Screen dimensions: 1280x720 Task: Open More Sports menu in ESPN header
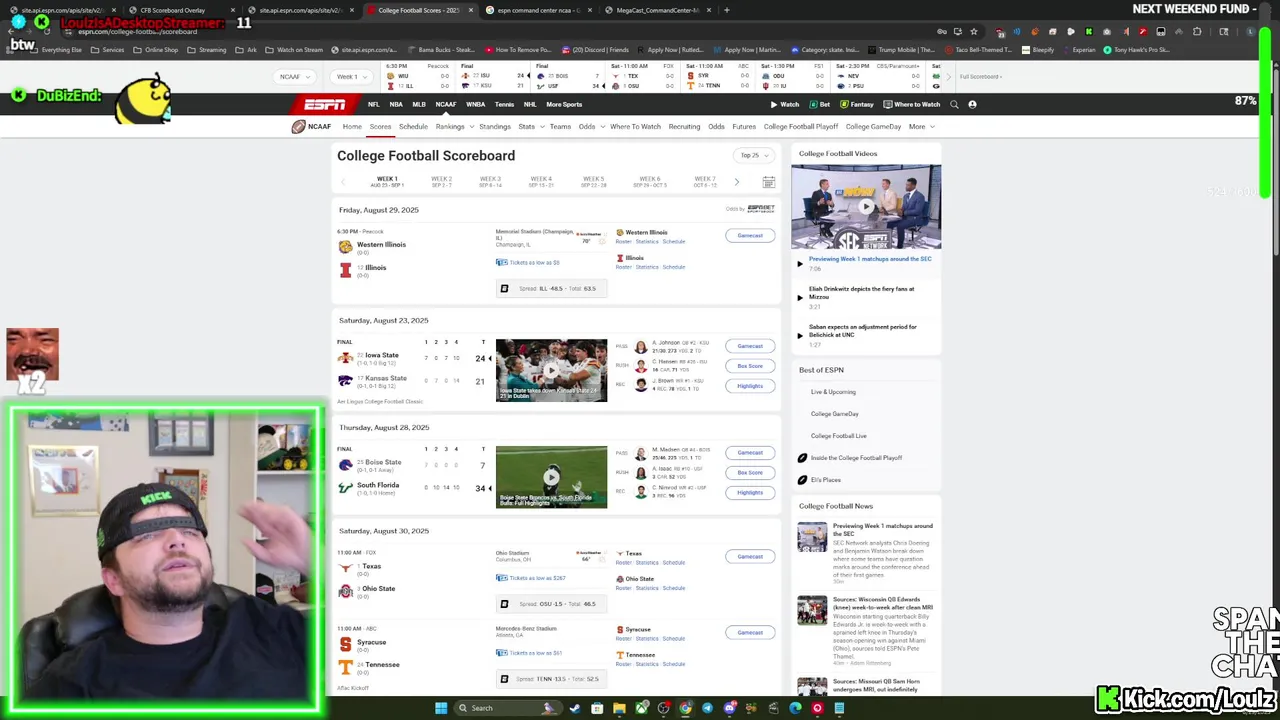(564, 104)
